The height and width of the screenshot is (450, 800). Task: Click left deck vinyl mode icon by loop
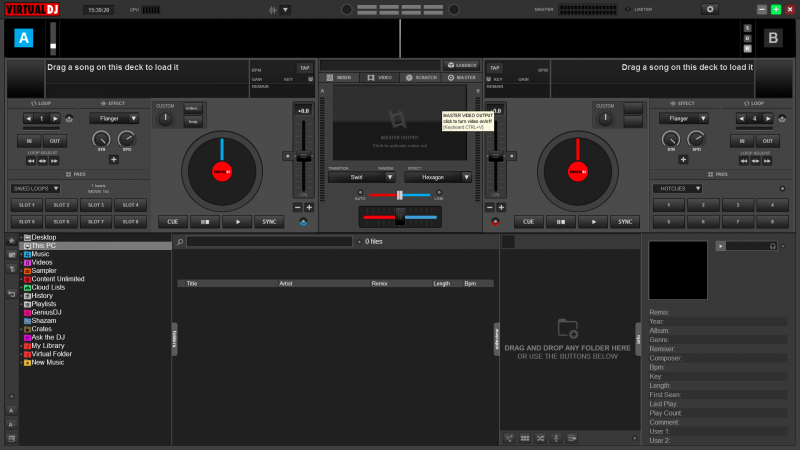coord(69,119)
